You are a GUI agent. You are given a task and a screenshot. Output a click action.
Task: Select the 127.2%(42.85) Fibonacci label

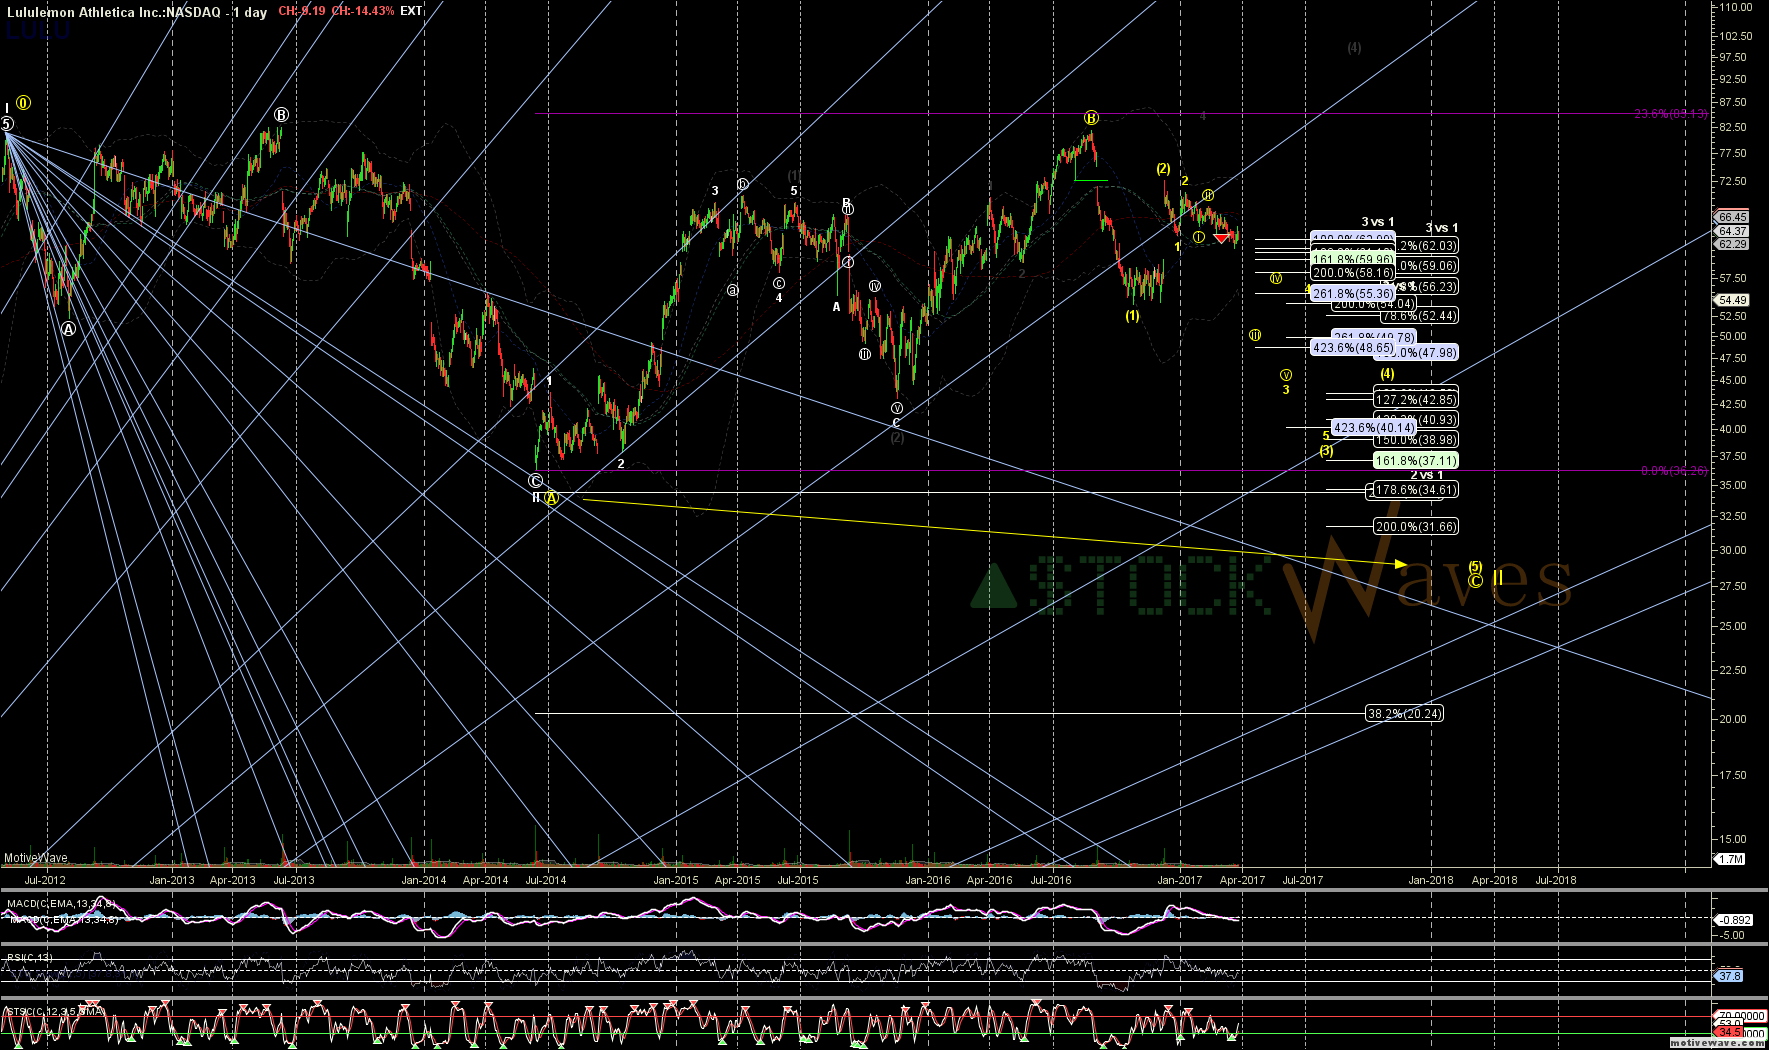1416,400
